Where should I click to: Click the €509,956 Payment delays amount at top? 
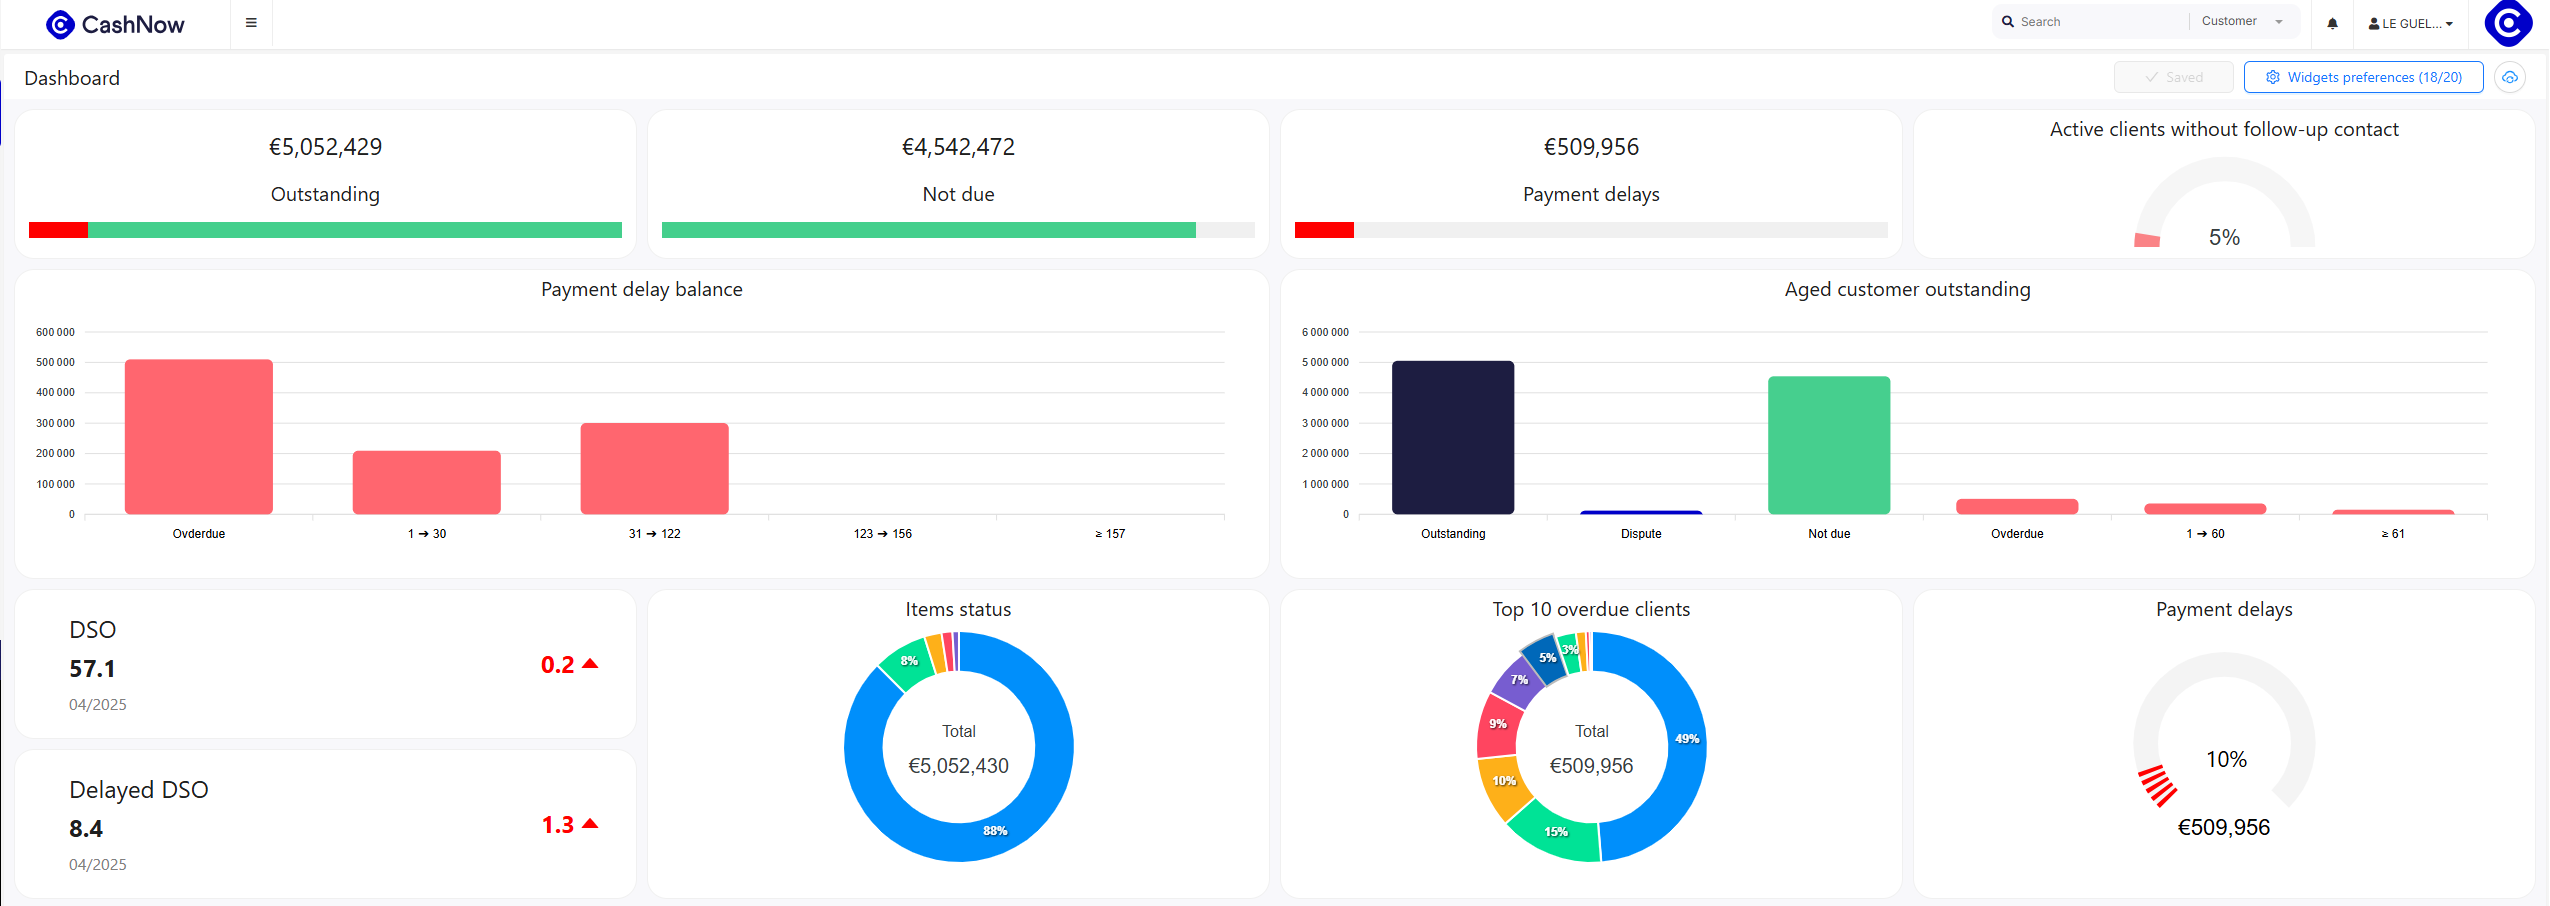coord(1591,147)
